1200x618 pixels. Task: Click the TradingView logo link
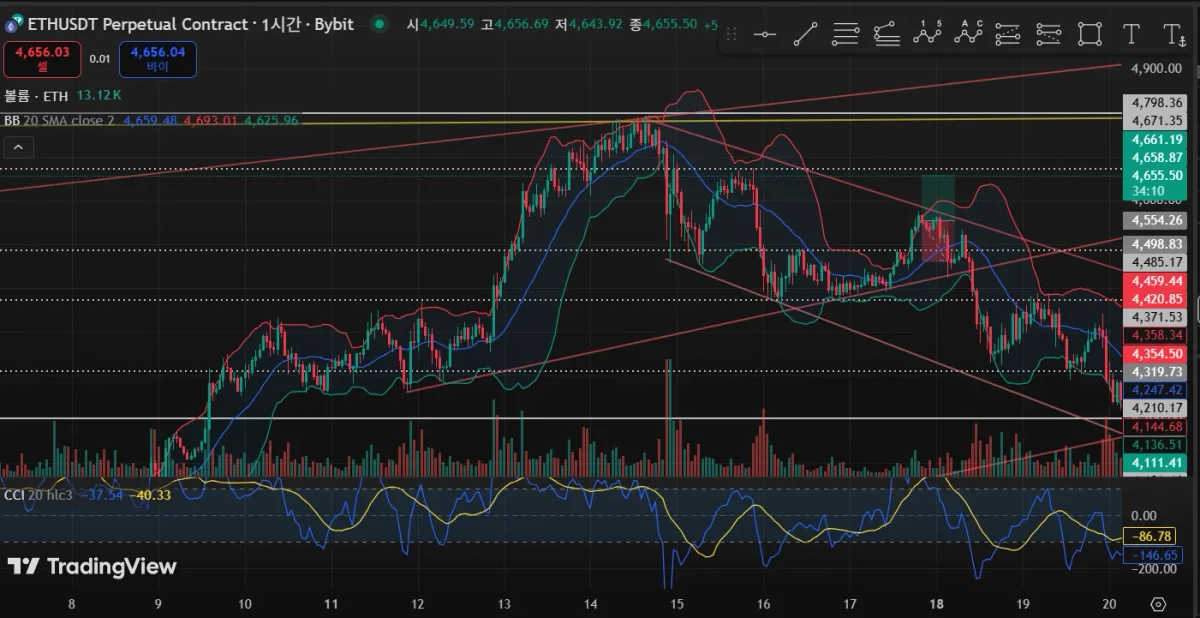[92, 567]
